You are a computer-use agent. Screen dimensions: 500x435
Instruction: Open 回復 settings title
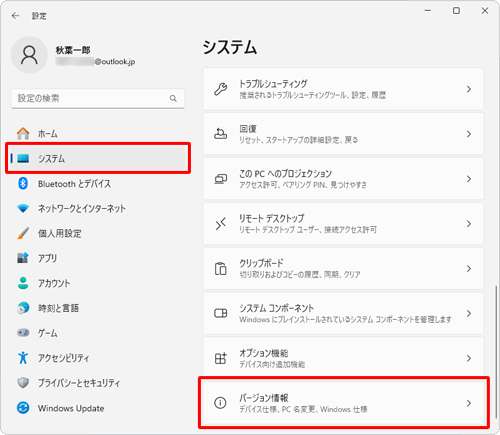click(x=248, y=129)
